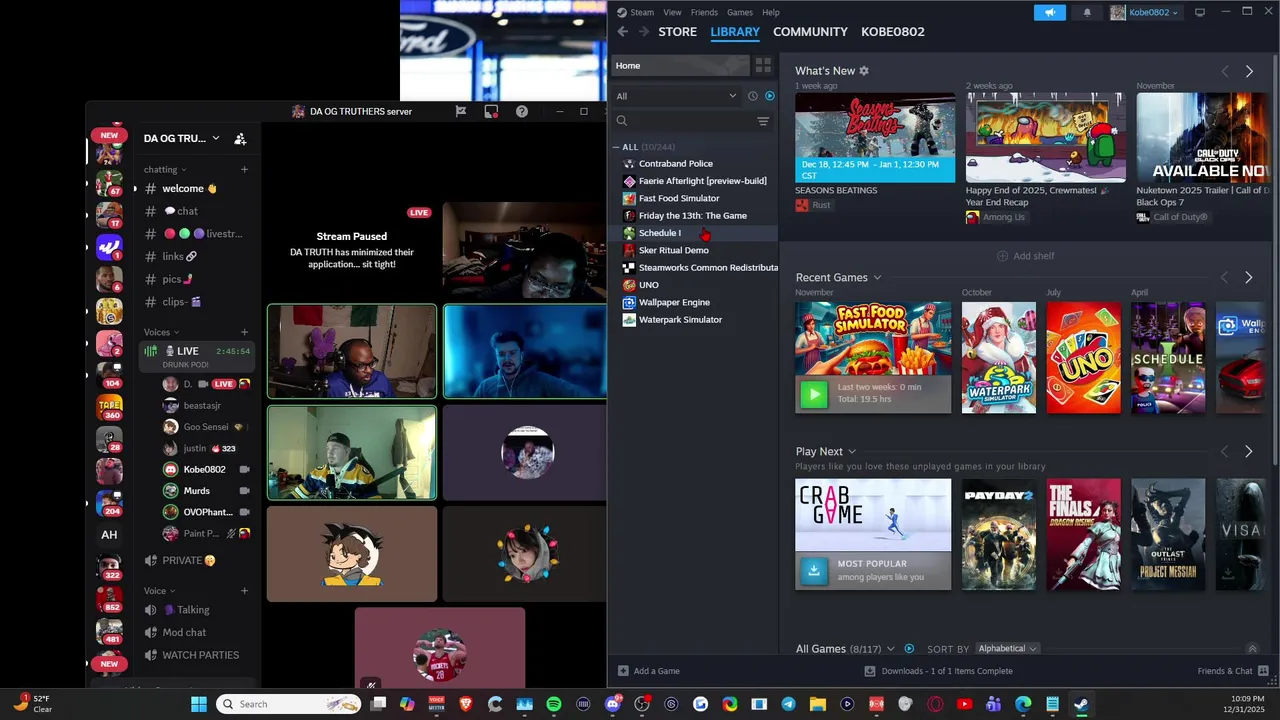Open the All games filter dropdown

click(x=676, y=96)
